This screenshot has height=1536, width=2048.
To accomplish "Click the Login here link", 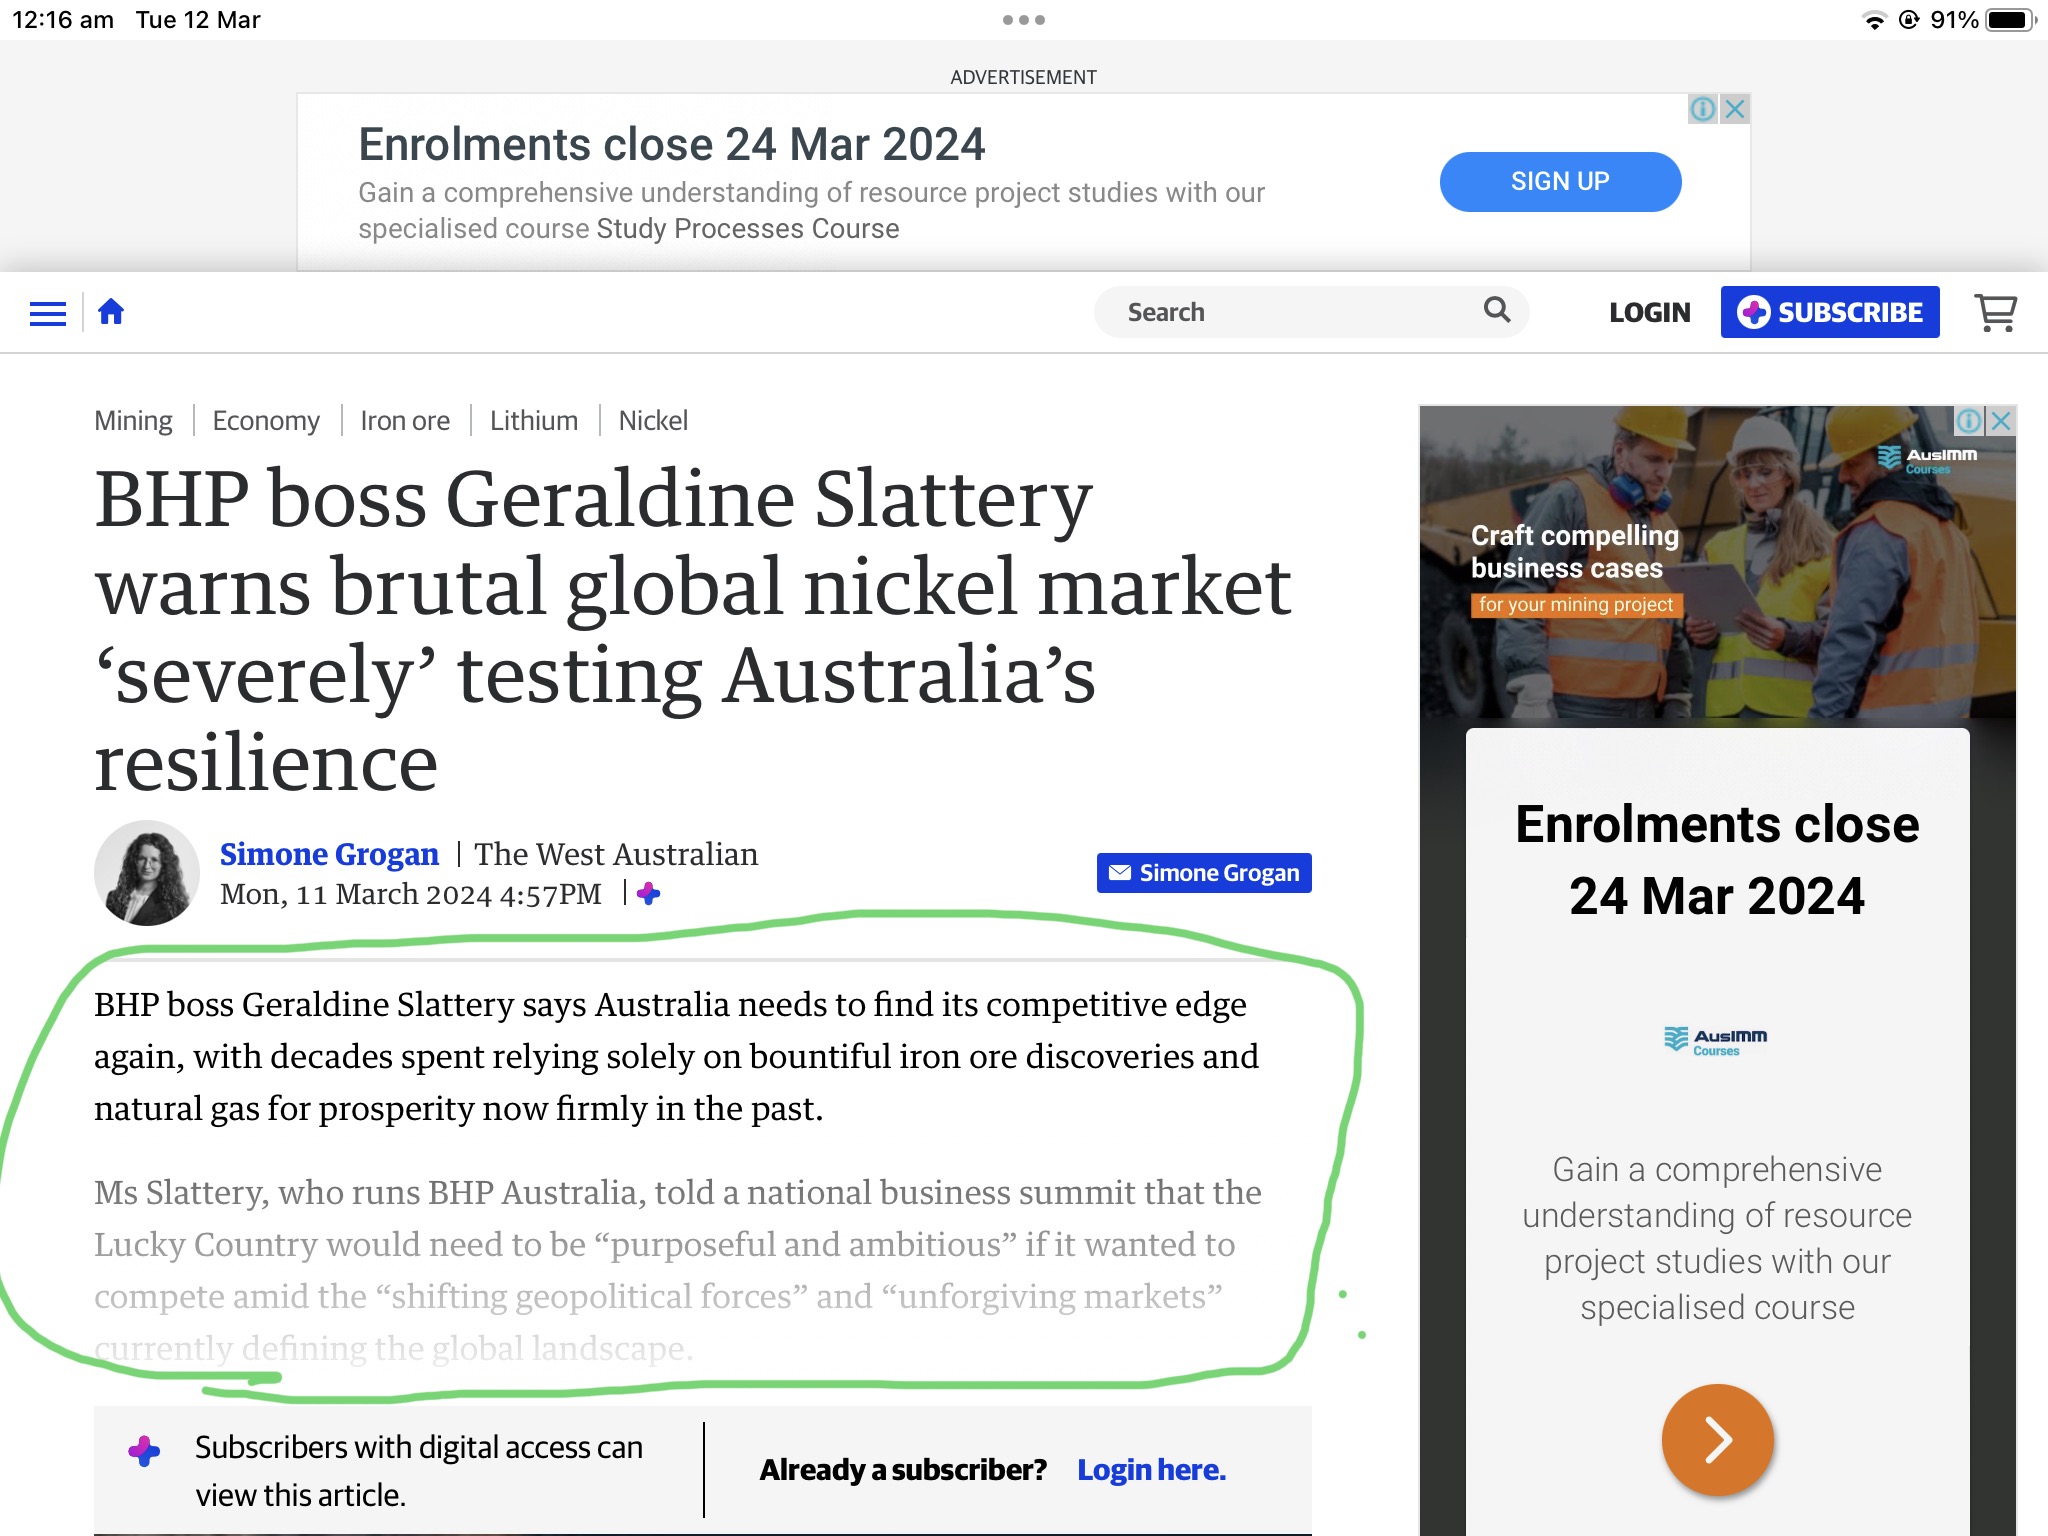I will click(x=1151, y=1470).
